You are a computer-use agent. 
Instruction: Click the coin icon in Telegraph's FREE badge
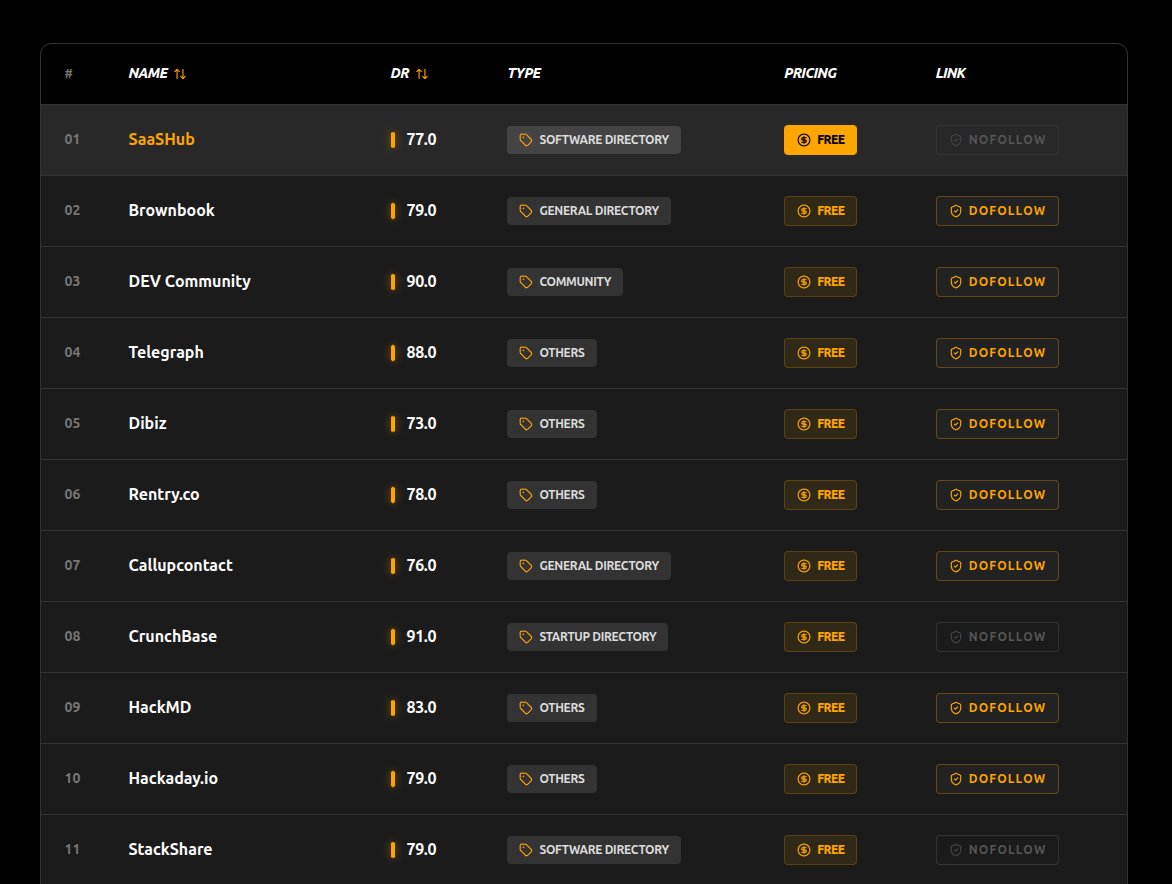[x=804, y=353]
